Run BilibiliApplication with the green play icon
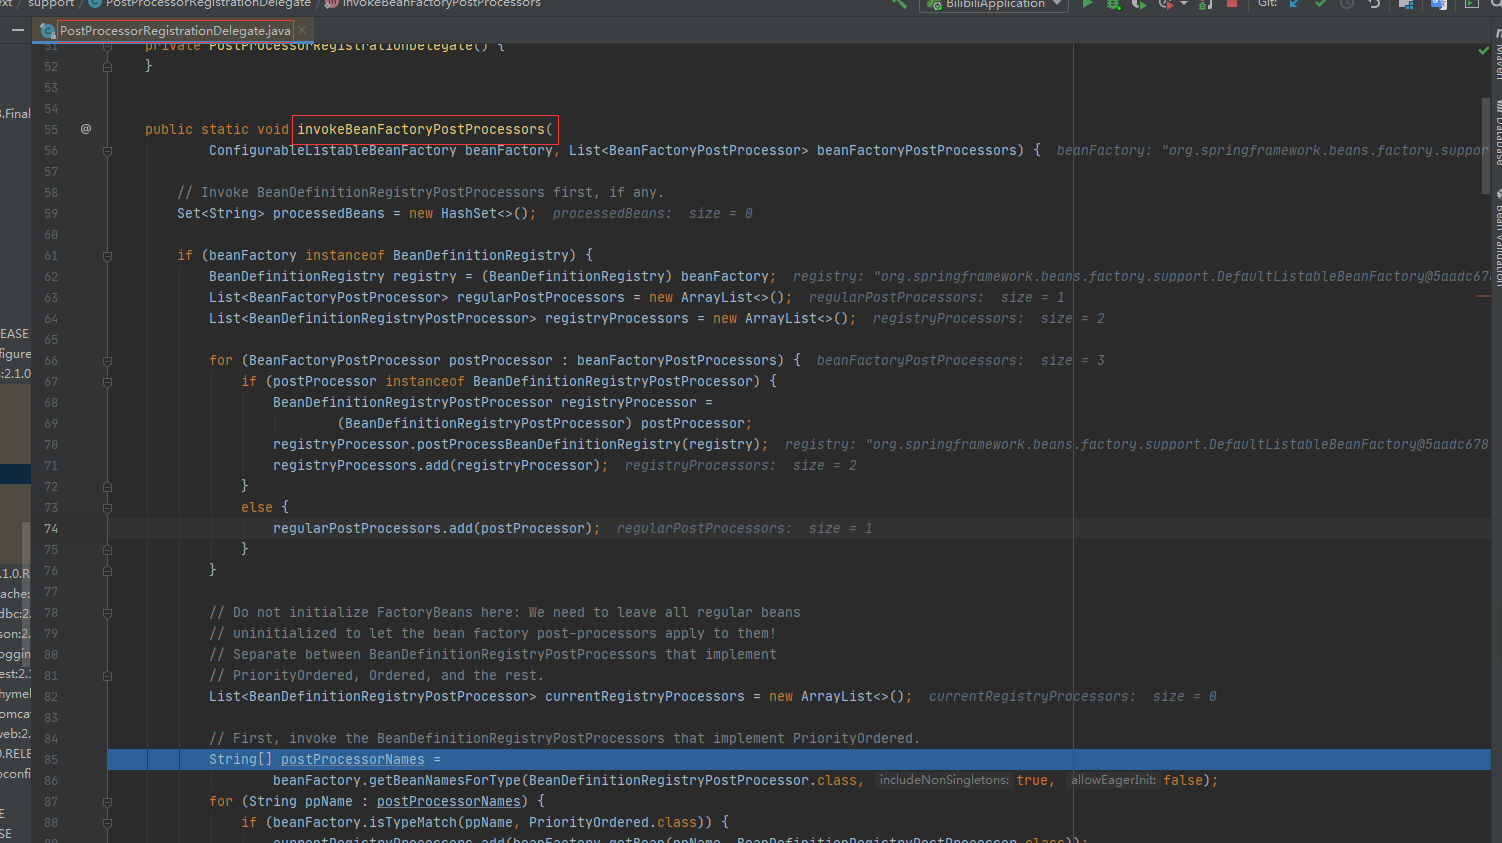The image size is (1502, 843). 1087,4
